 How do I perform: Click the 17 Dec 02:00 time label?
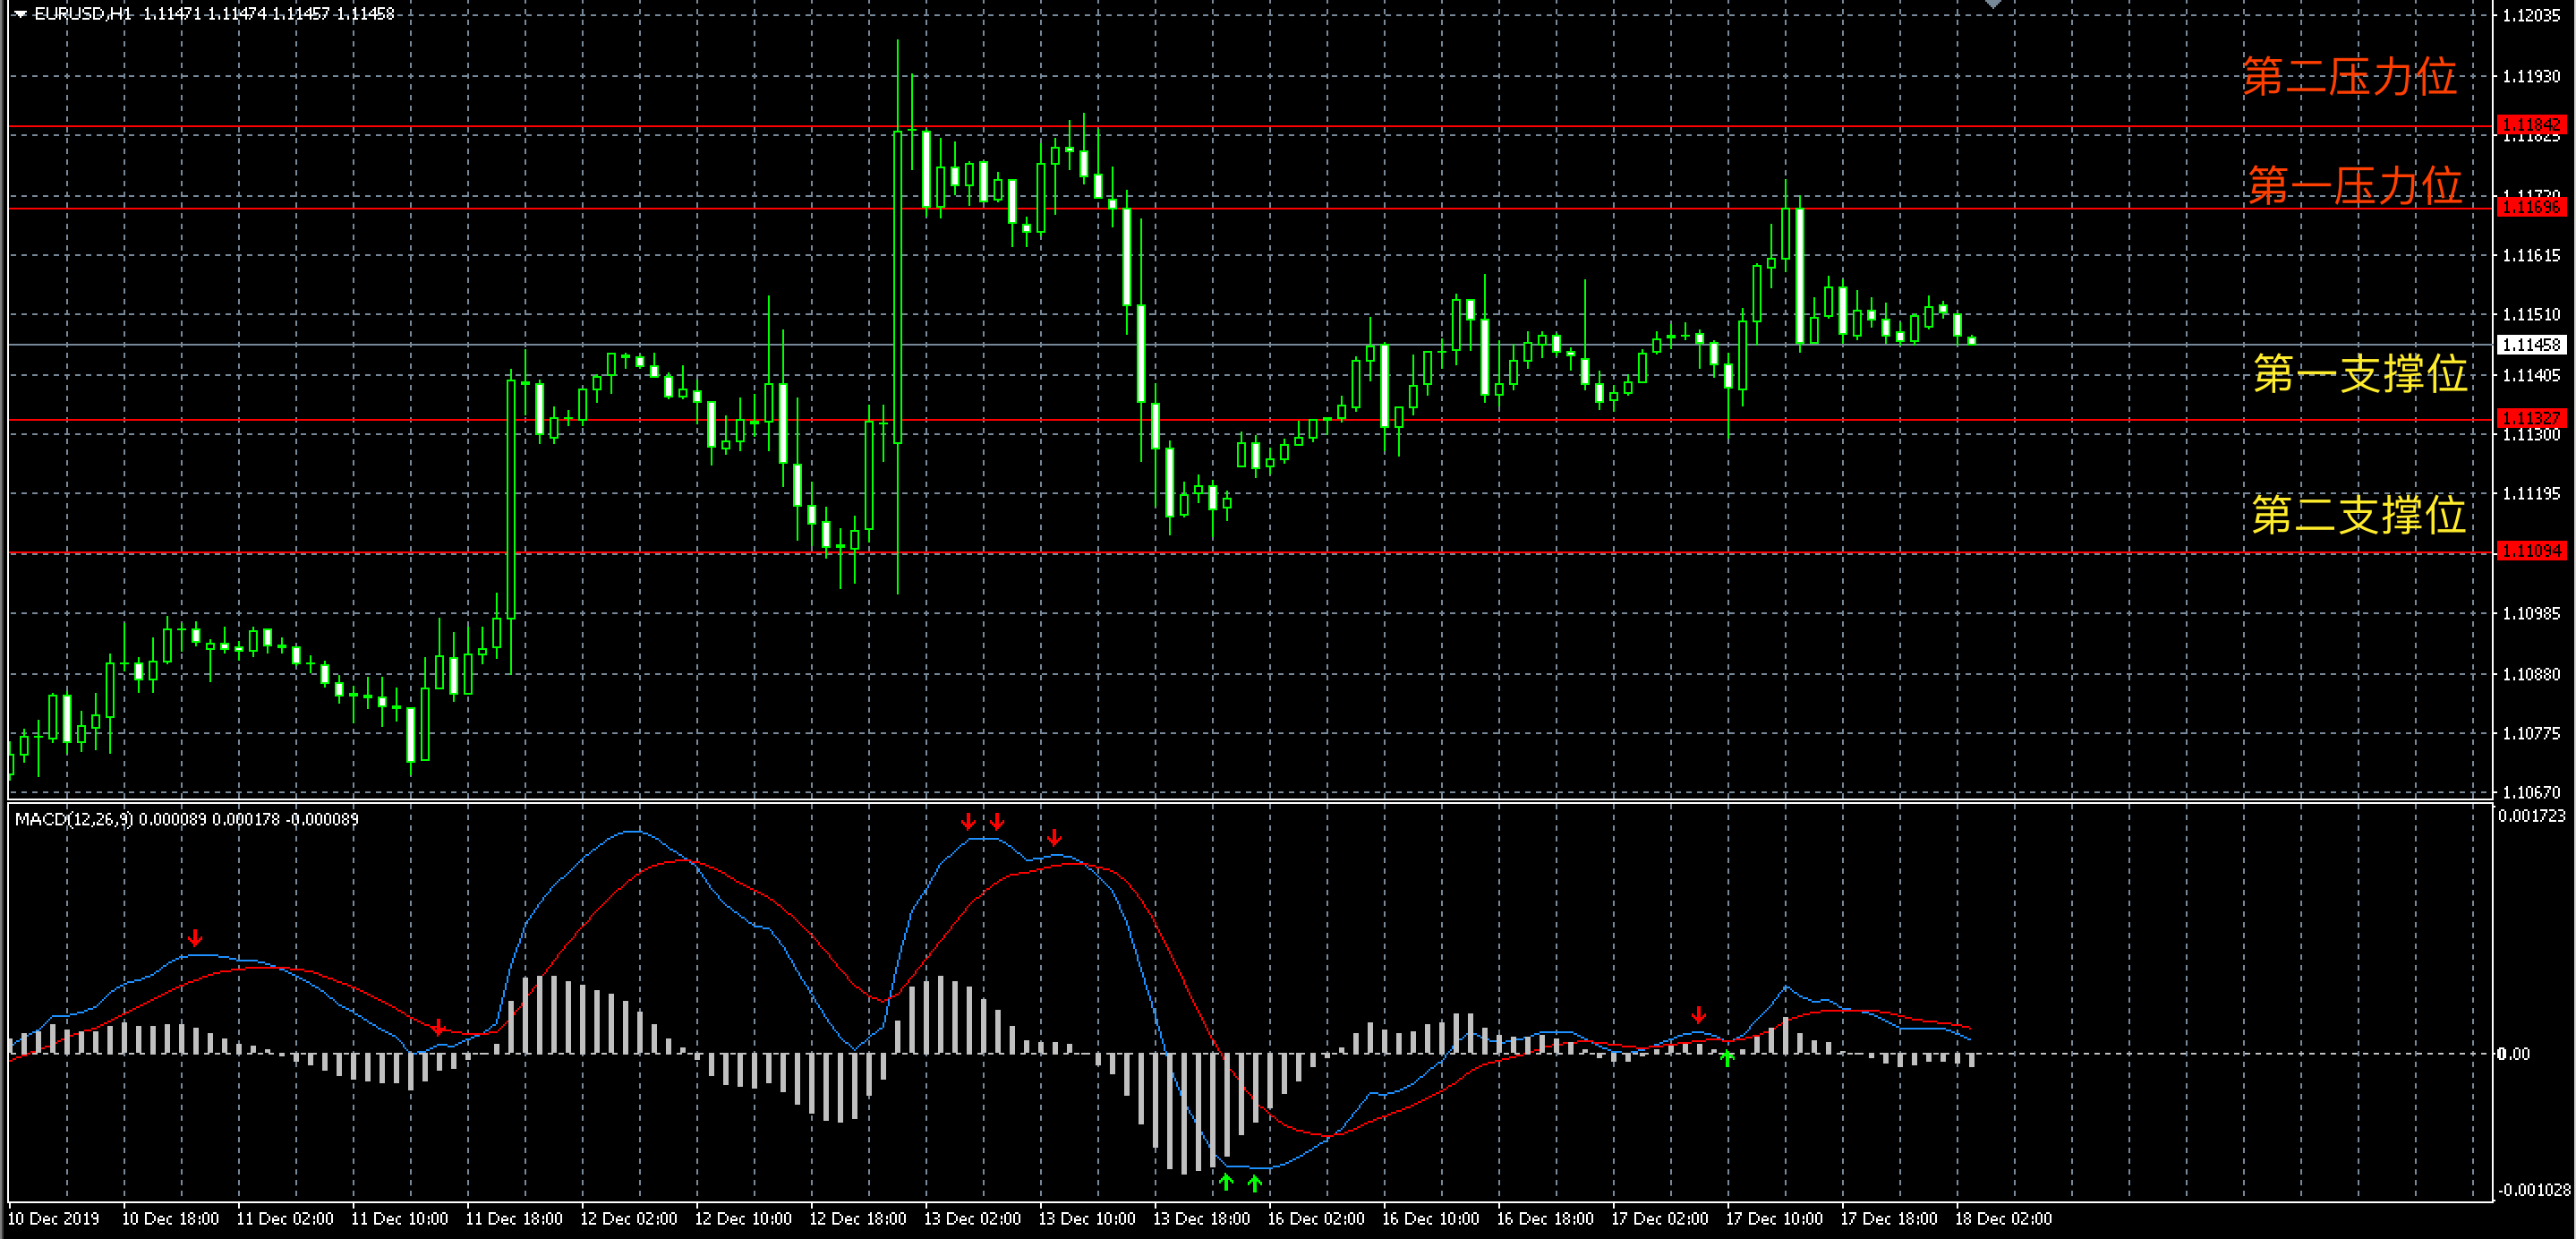1659,1219
